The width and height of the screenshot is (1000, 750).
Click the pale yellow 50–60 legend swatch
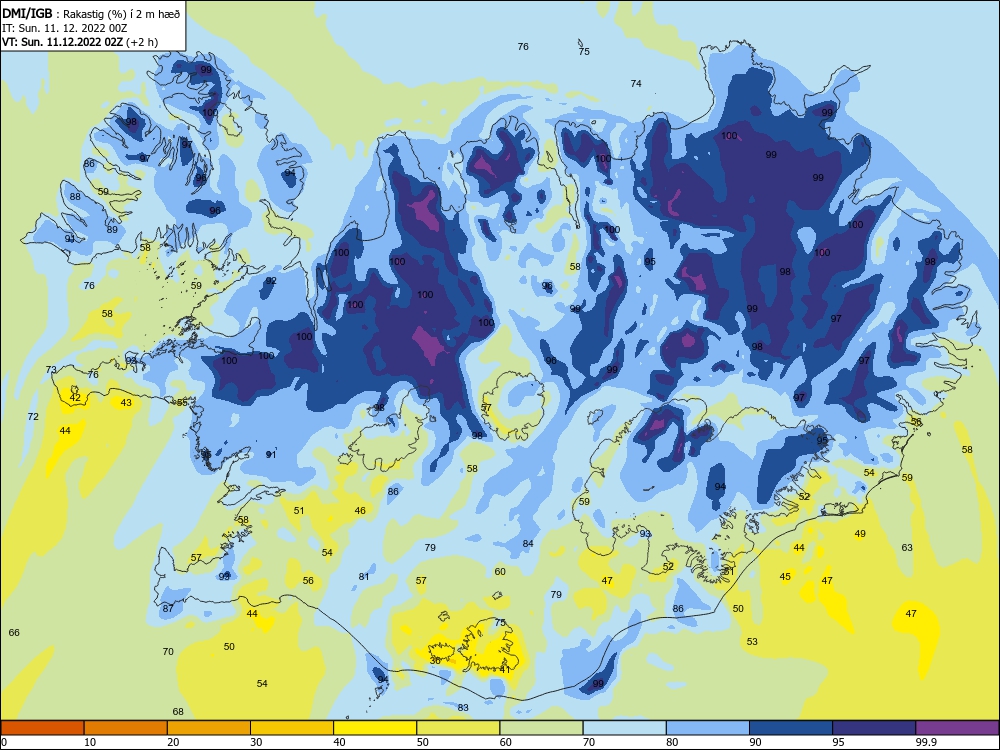click(458, 728)
